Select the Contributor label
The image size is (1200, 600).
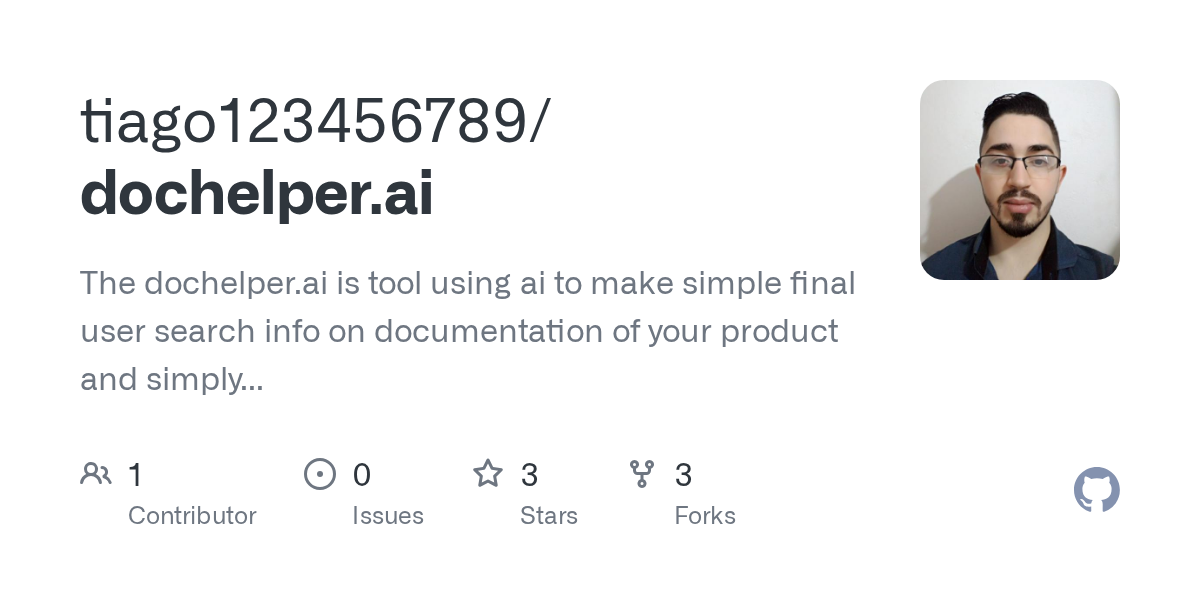[x=192, y=516]
